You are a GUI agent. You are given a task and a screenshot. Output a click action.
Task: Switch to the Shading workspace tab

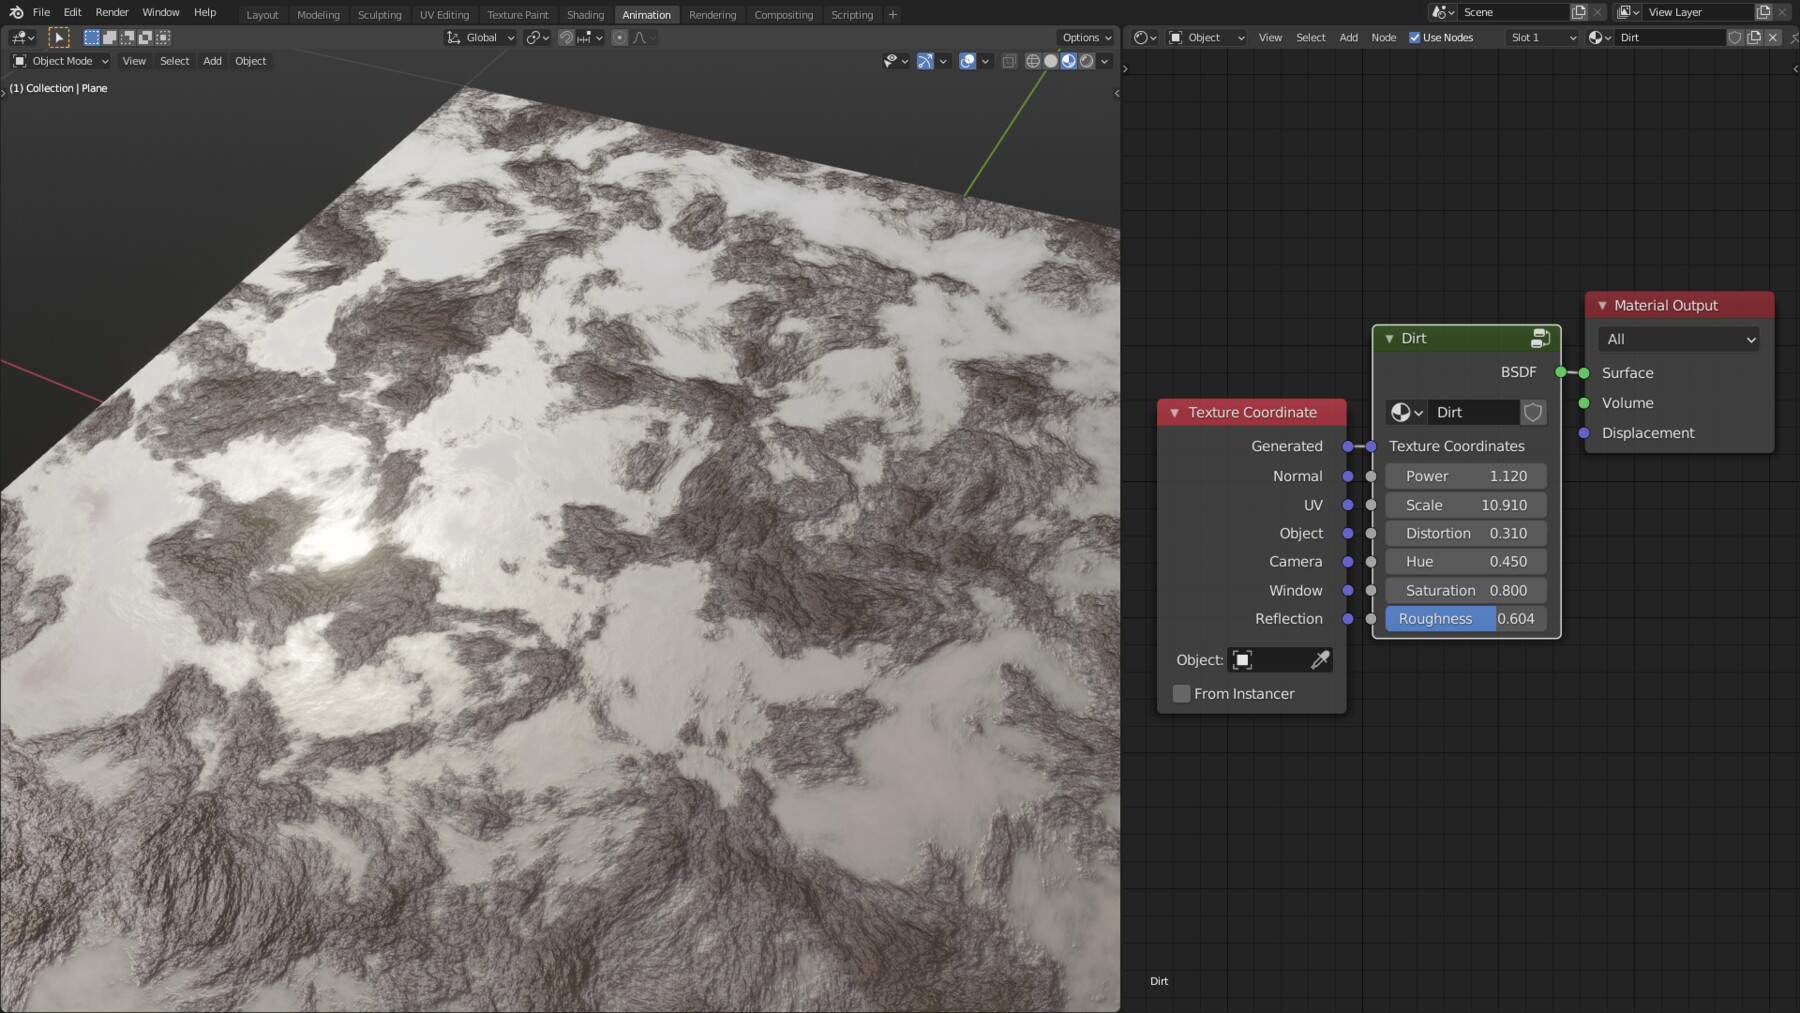click(x=585, y=14)
